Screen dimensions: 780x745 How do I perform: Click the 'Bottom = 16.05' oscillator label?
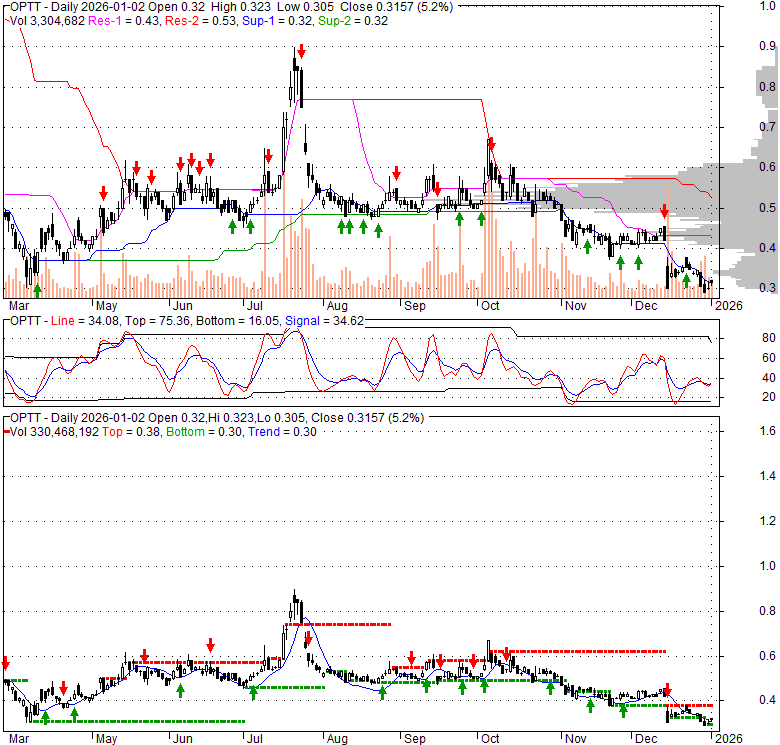[x=238, y=321]
